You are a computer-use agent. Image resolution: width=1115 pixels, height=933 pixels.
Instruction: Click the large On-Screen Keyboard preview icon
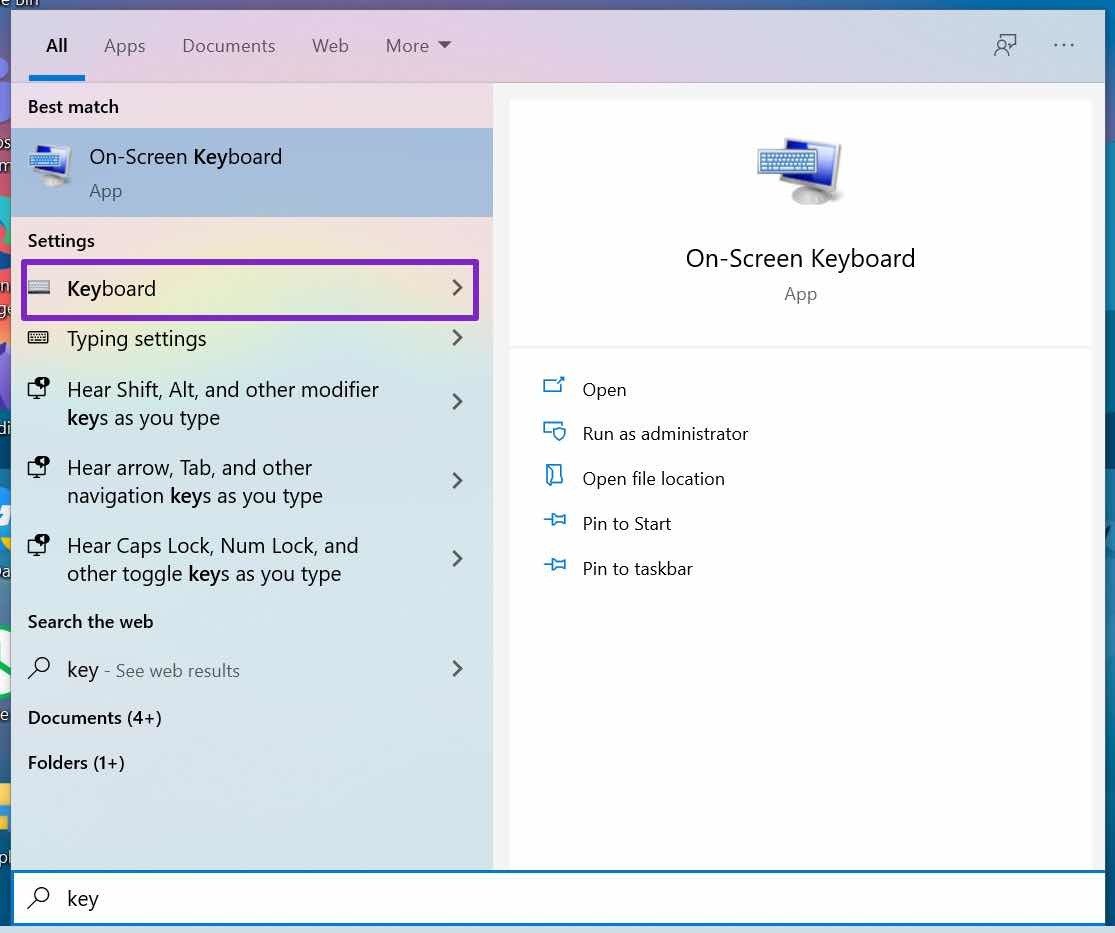point(800,170)
